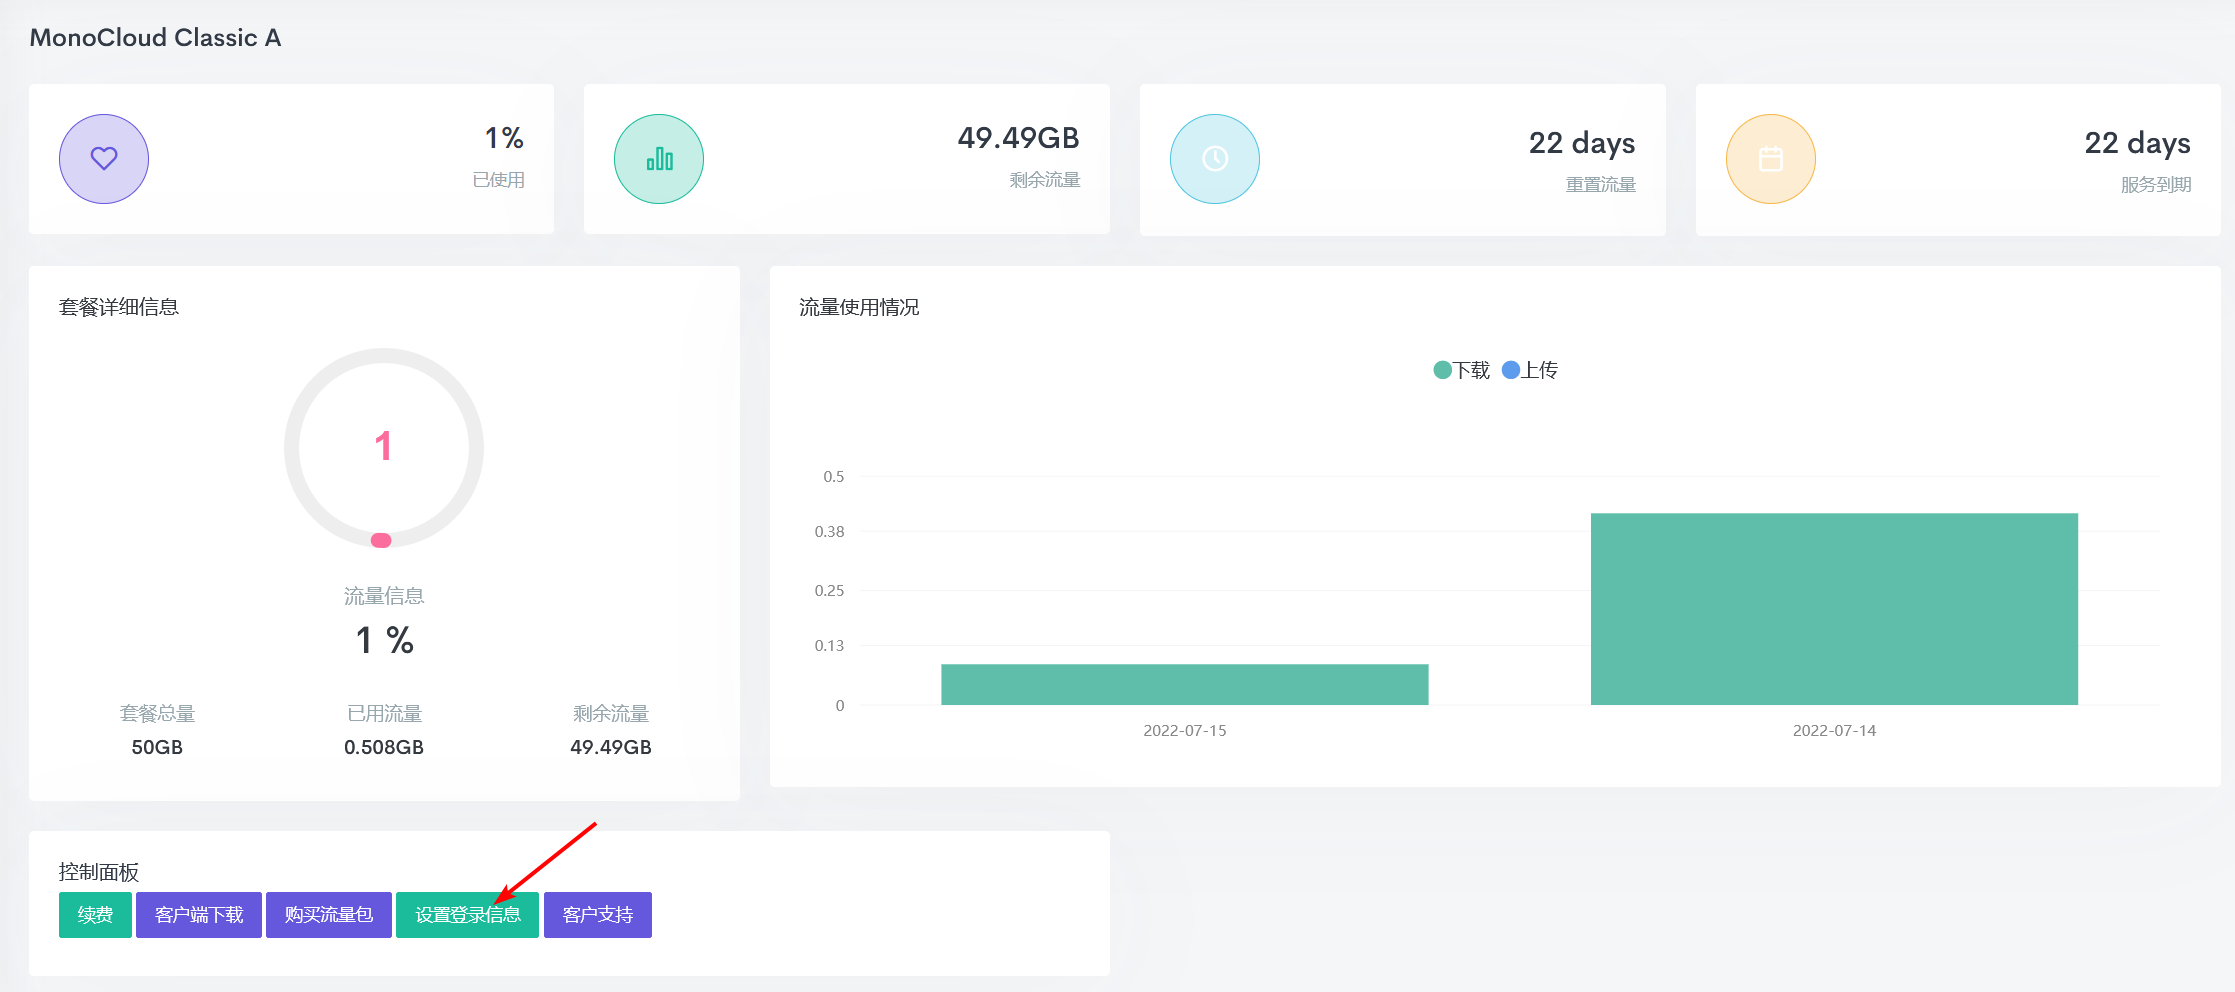Viewport: 2235px width, 992px height.
Task: Click the 客户支持 support button
Action: click(x=598, y=915)
